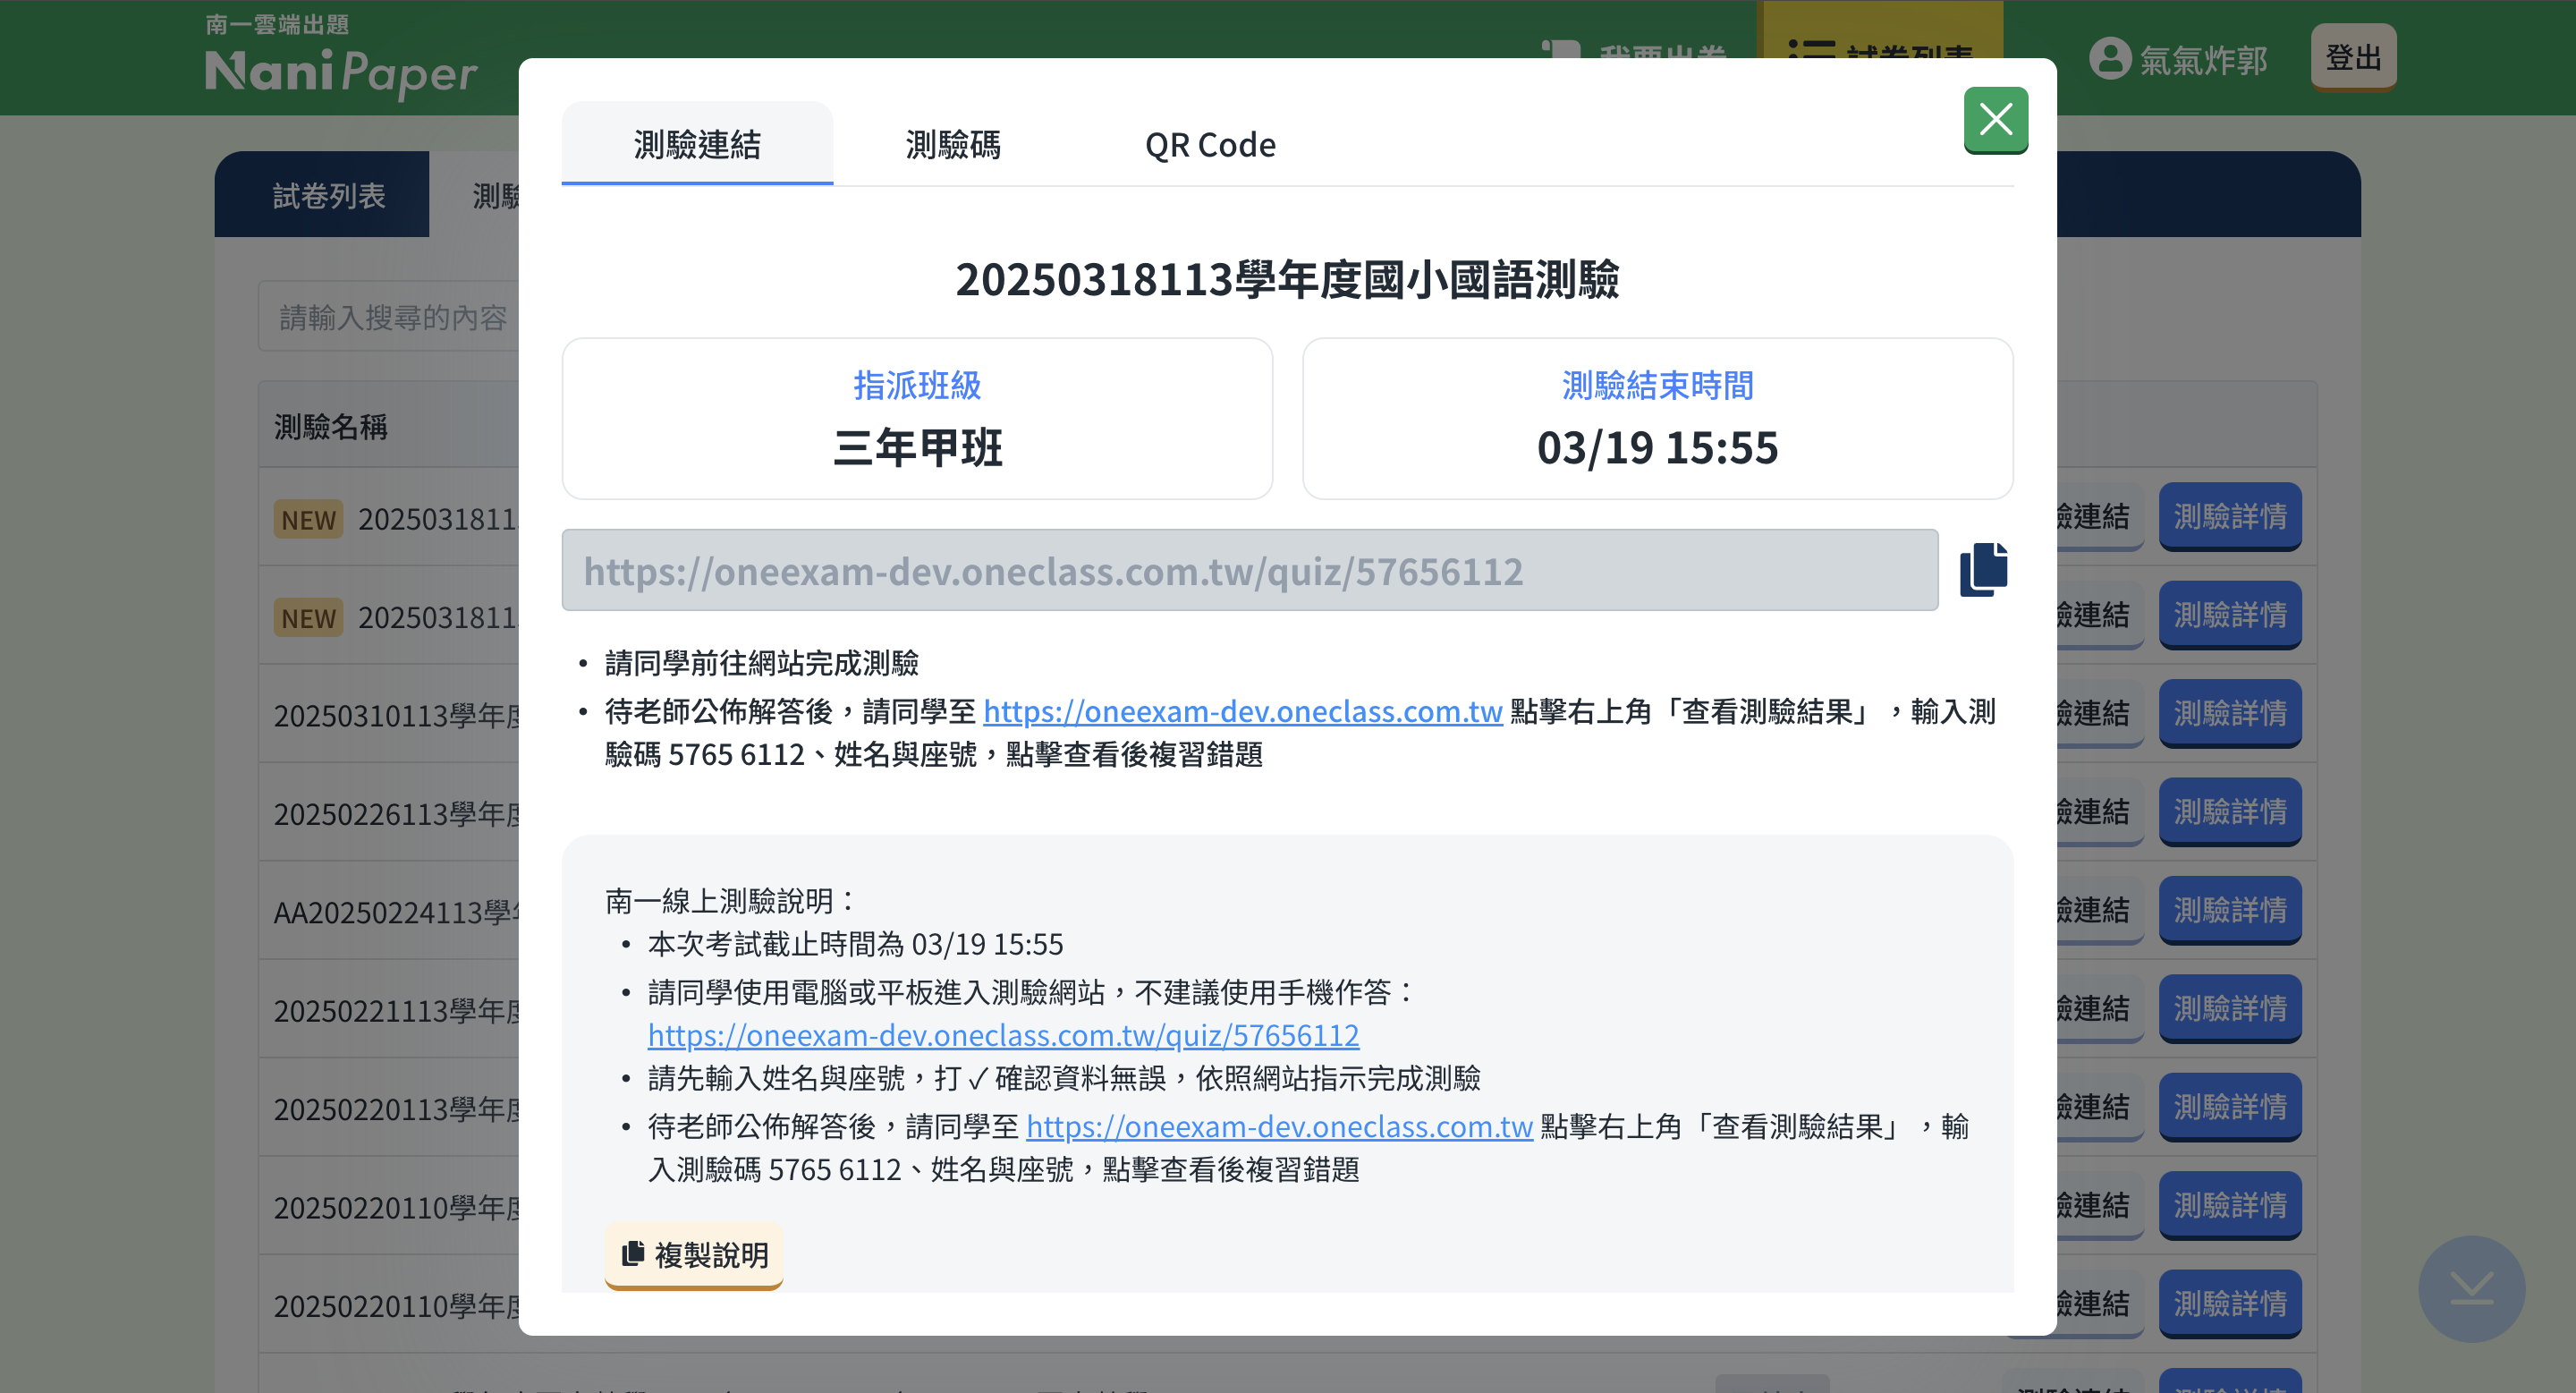Open 測驗詳情 for 20250310113 row
The height and width of the screenshot is (1393, 2576).
pos(2230,713)
